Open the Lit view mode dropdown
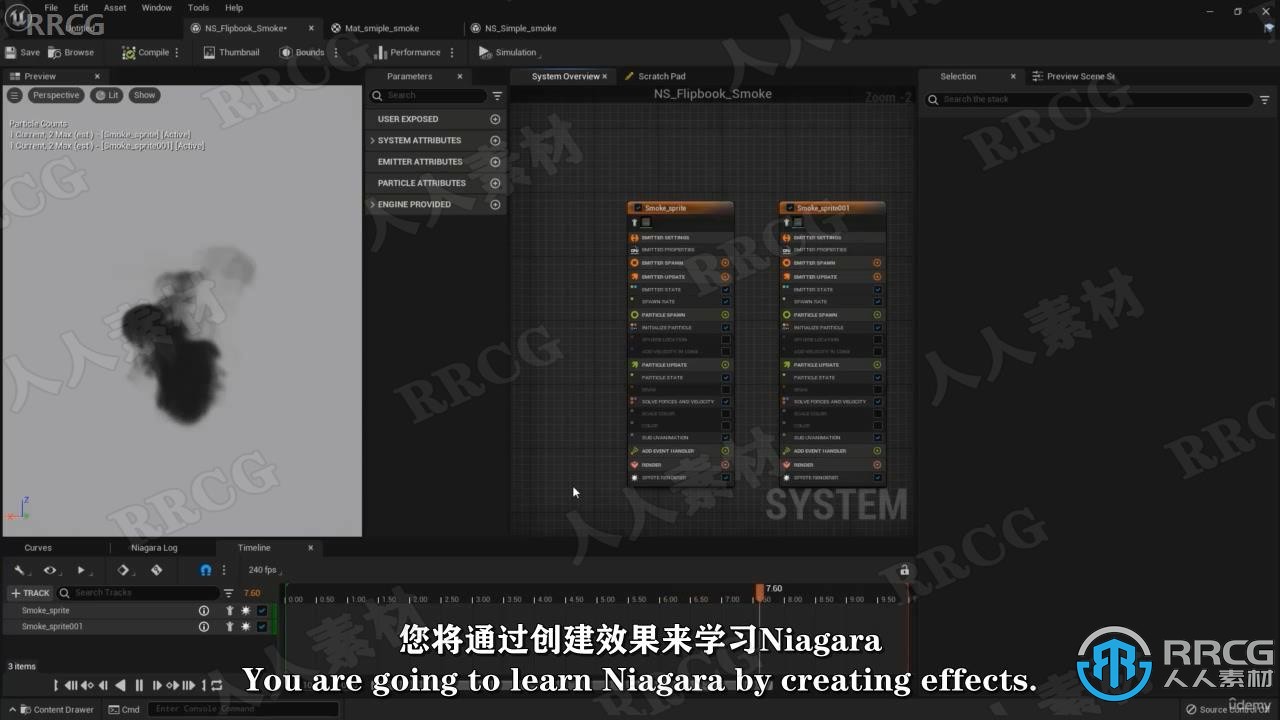This screenshot has height=720, width=1280. [106, 95]
